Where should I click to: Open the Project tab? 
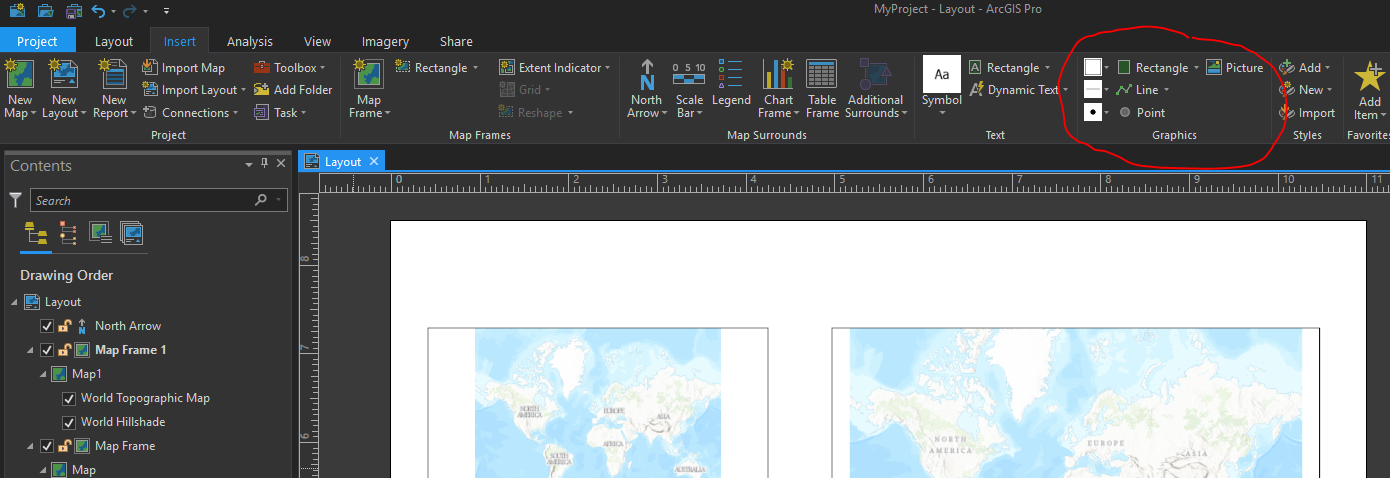click(x=37, y=41)
